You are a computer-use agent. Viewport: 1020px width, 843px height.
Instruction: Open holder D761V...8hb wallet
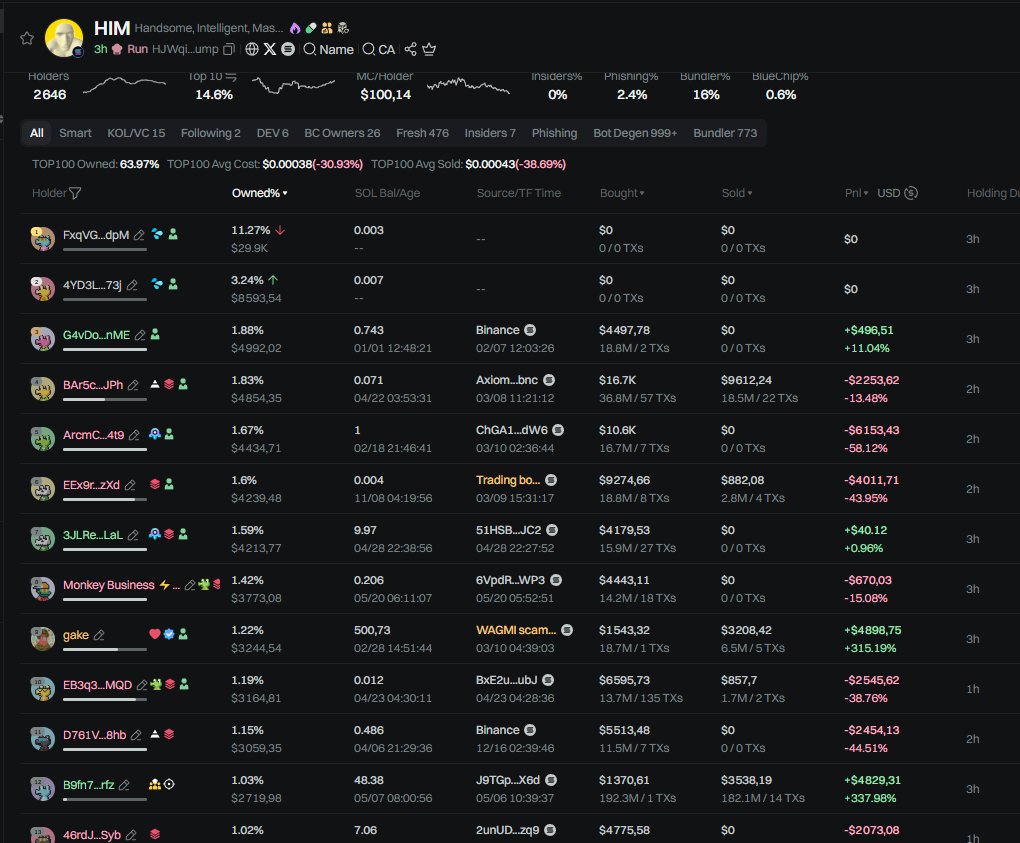(94, 735)
